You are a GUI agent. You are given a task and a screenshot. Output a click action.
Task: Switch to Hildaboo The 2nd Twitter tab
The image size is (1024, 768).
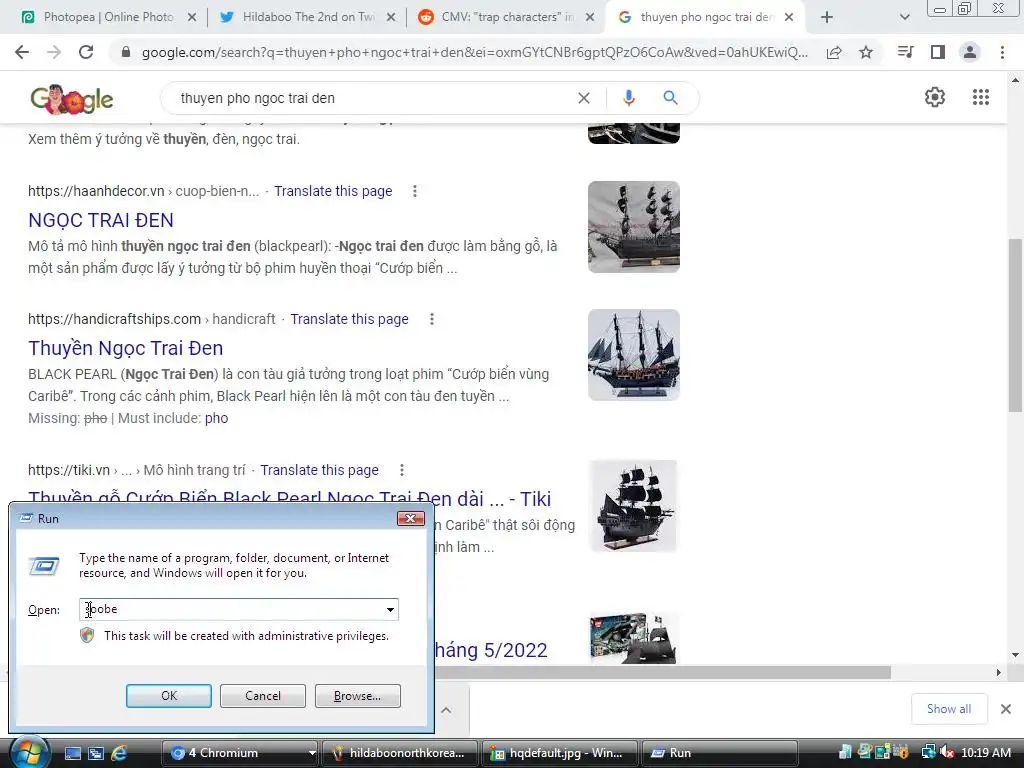(308, 18)
